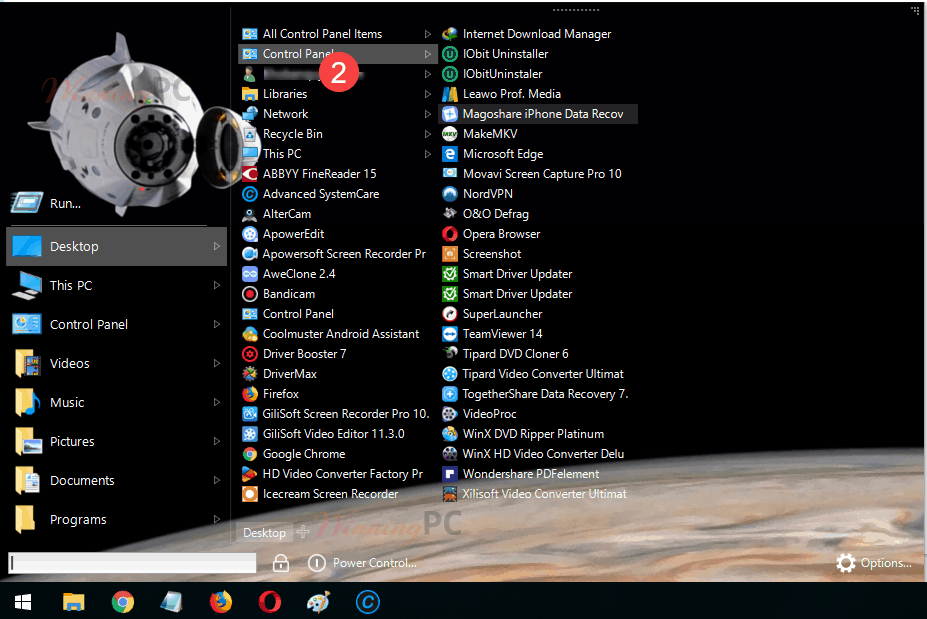This screenshot has height=619, width=927.
Task: Launch Opera from the taskbar
Action: pos(270,602)
